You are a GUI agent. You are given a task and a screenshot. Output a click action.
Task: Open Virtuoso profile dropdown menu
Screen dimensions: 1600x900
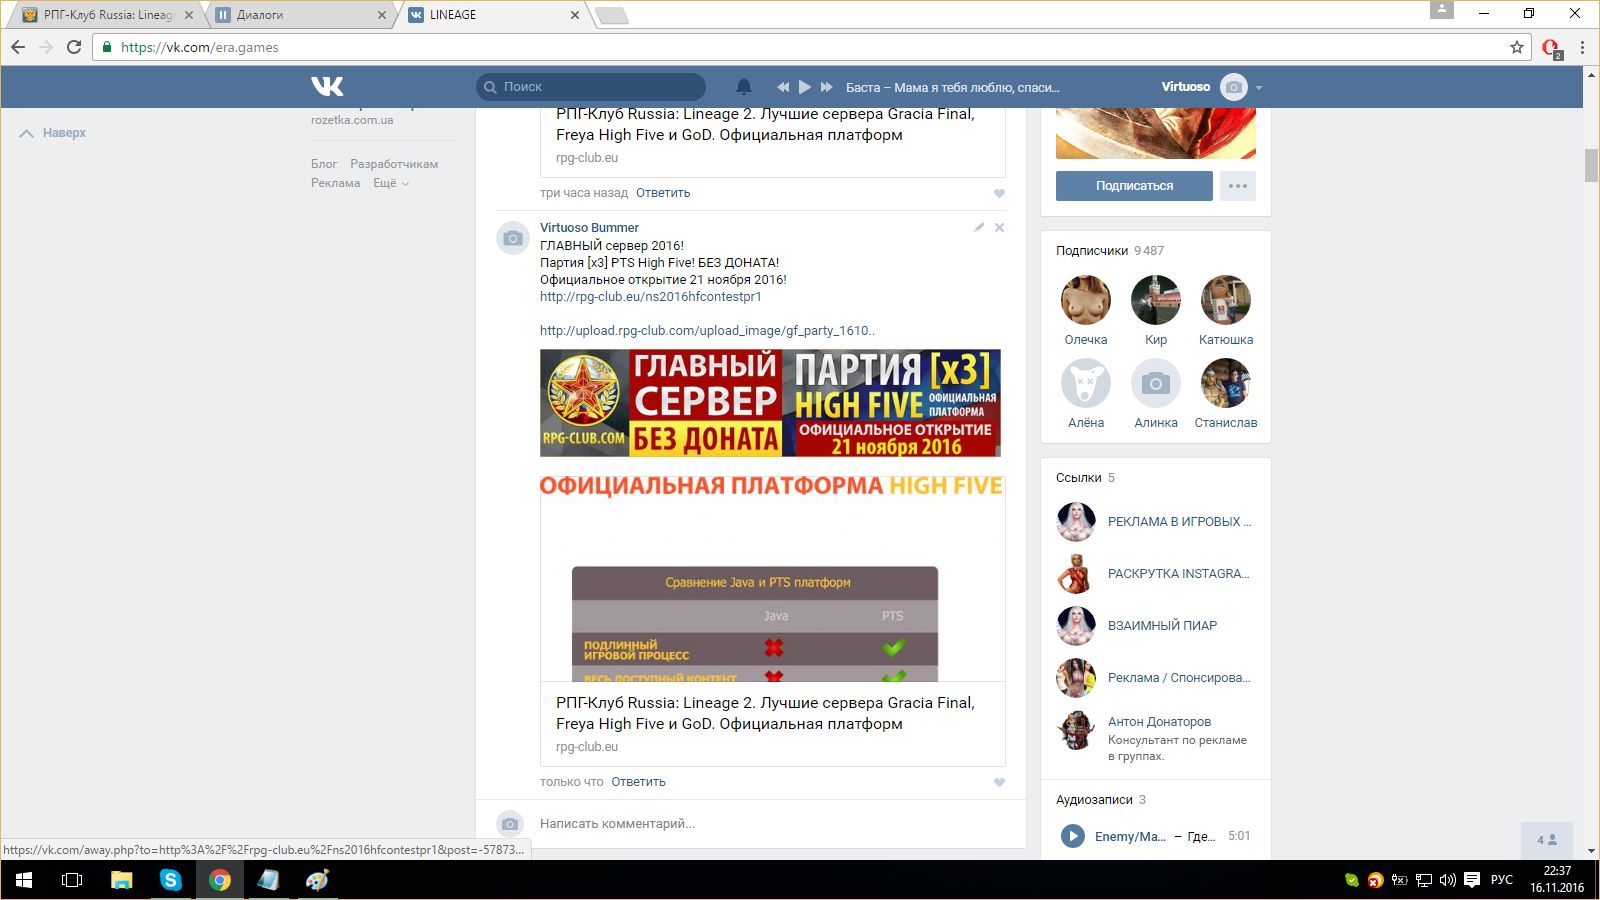(x=1259, y=88)
